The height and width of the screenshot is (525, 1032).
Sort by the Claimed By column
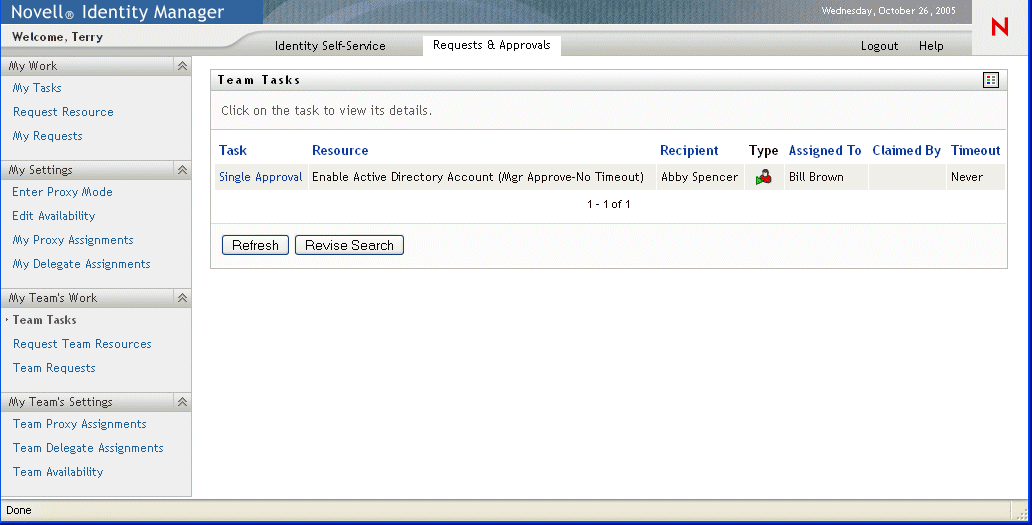[x=906, y=151]
